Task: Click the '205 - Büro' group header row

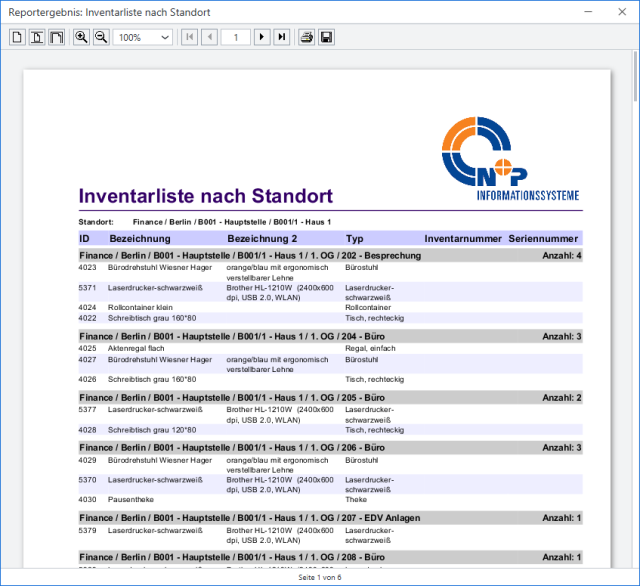Action: point(331,397)
